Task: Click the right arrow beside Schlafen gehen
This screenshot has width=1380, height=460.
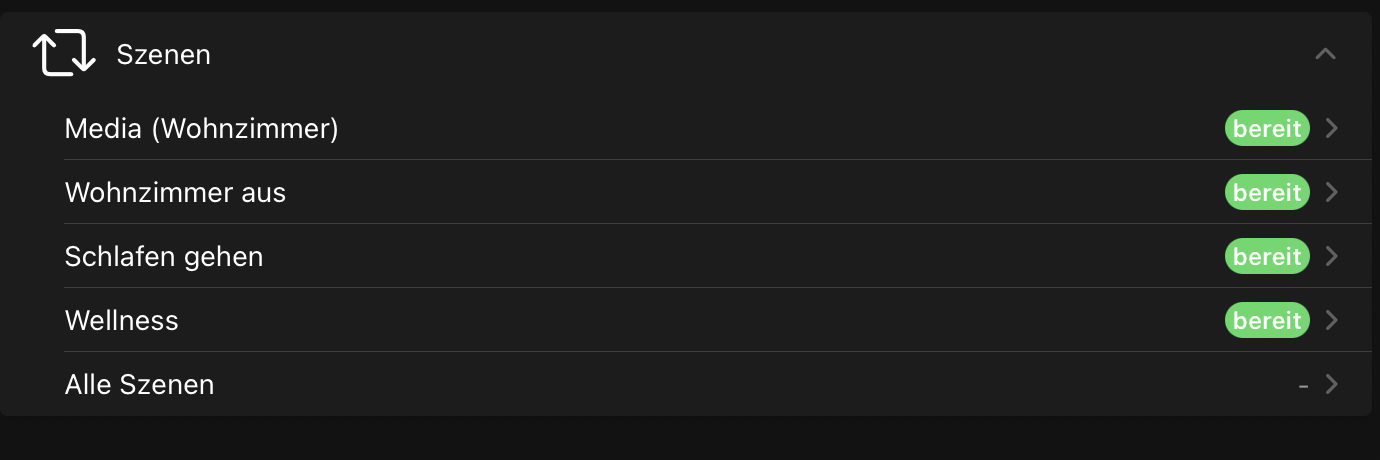Action: coord(1331,256)
